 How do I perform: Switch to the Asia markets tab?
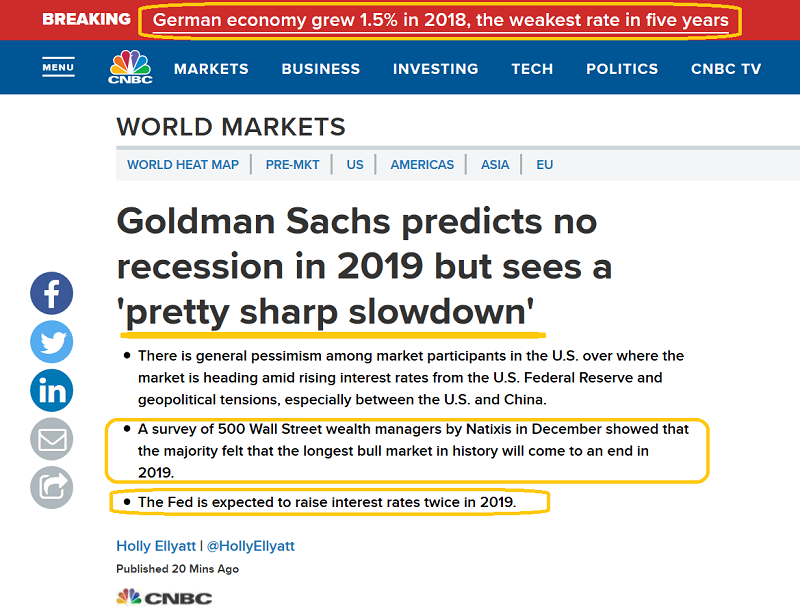(495, 165)
